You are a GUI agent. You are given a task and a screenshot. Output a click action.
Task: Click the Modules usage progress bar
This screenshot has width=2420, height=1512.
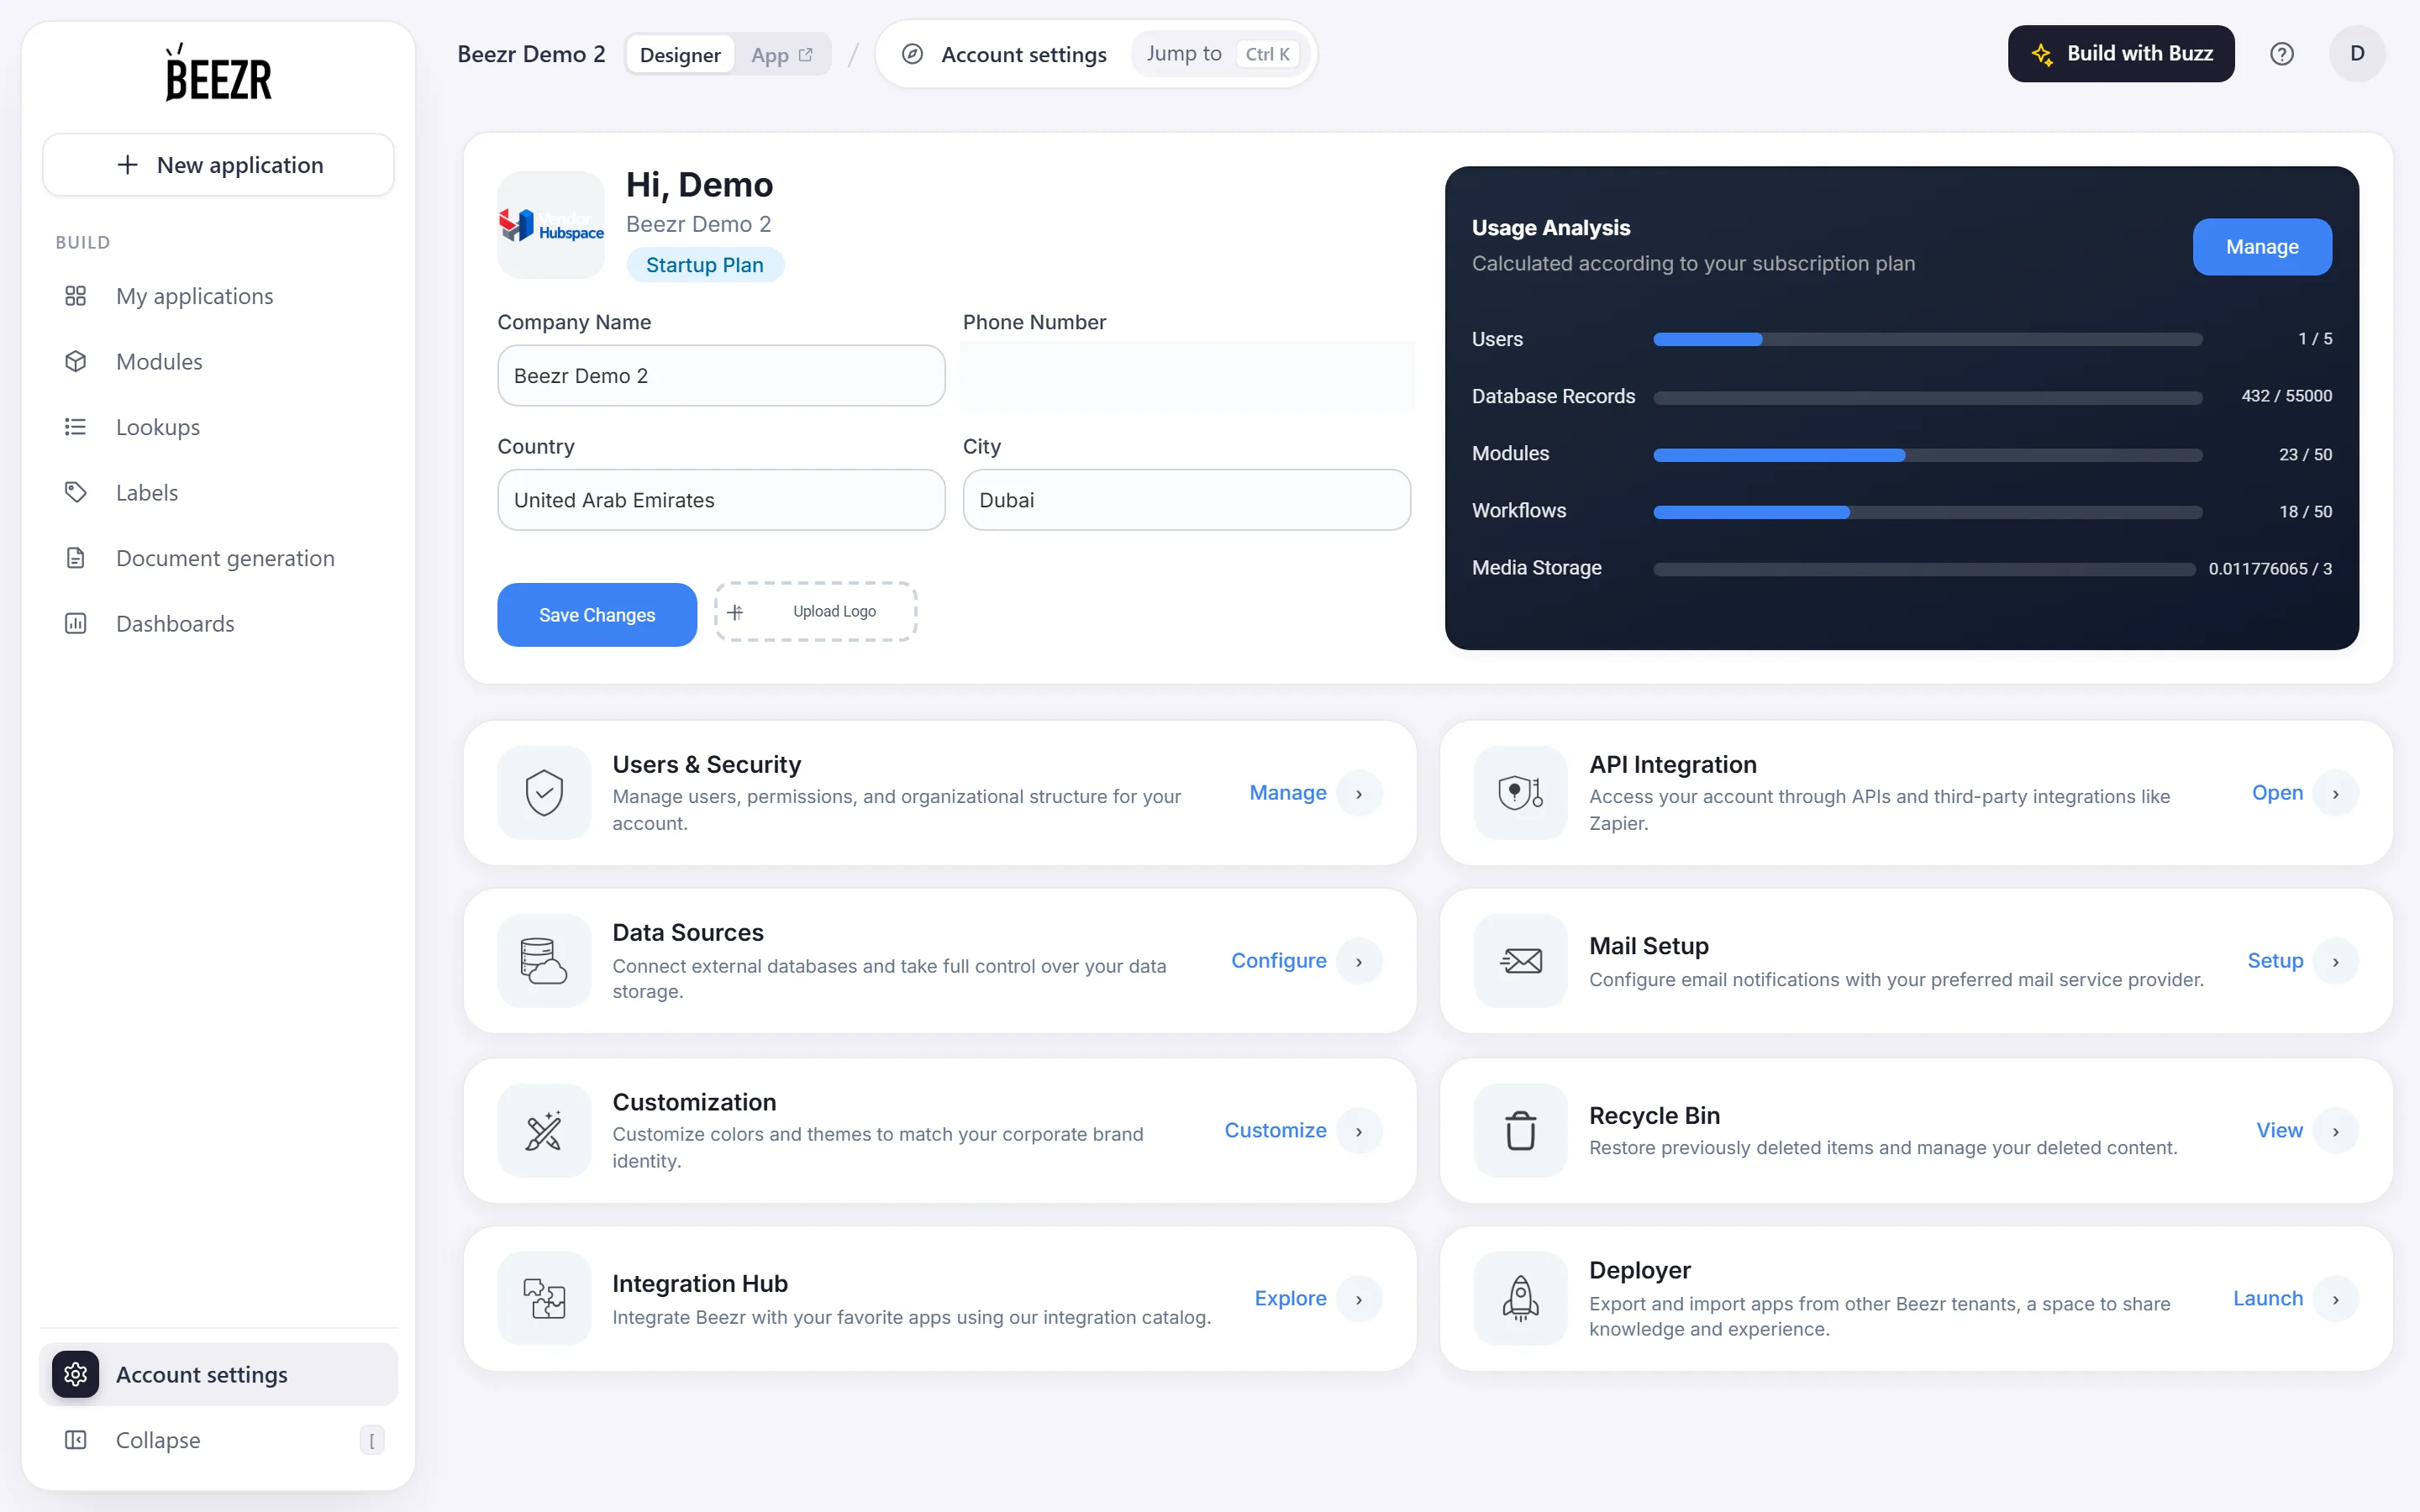pos(1927,455)
